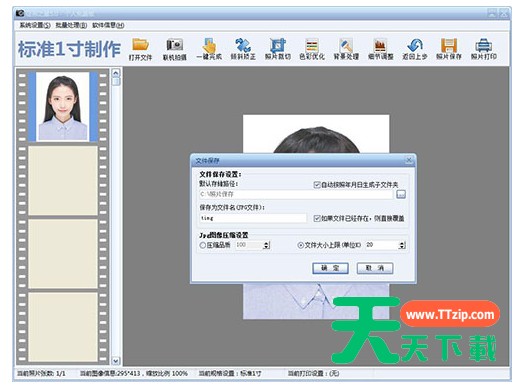The width and height of the screenshot is (519, 385).
Task: Click the 照片打印 printer icon
Action: coord(484,45)
